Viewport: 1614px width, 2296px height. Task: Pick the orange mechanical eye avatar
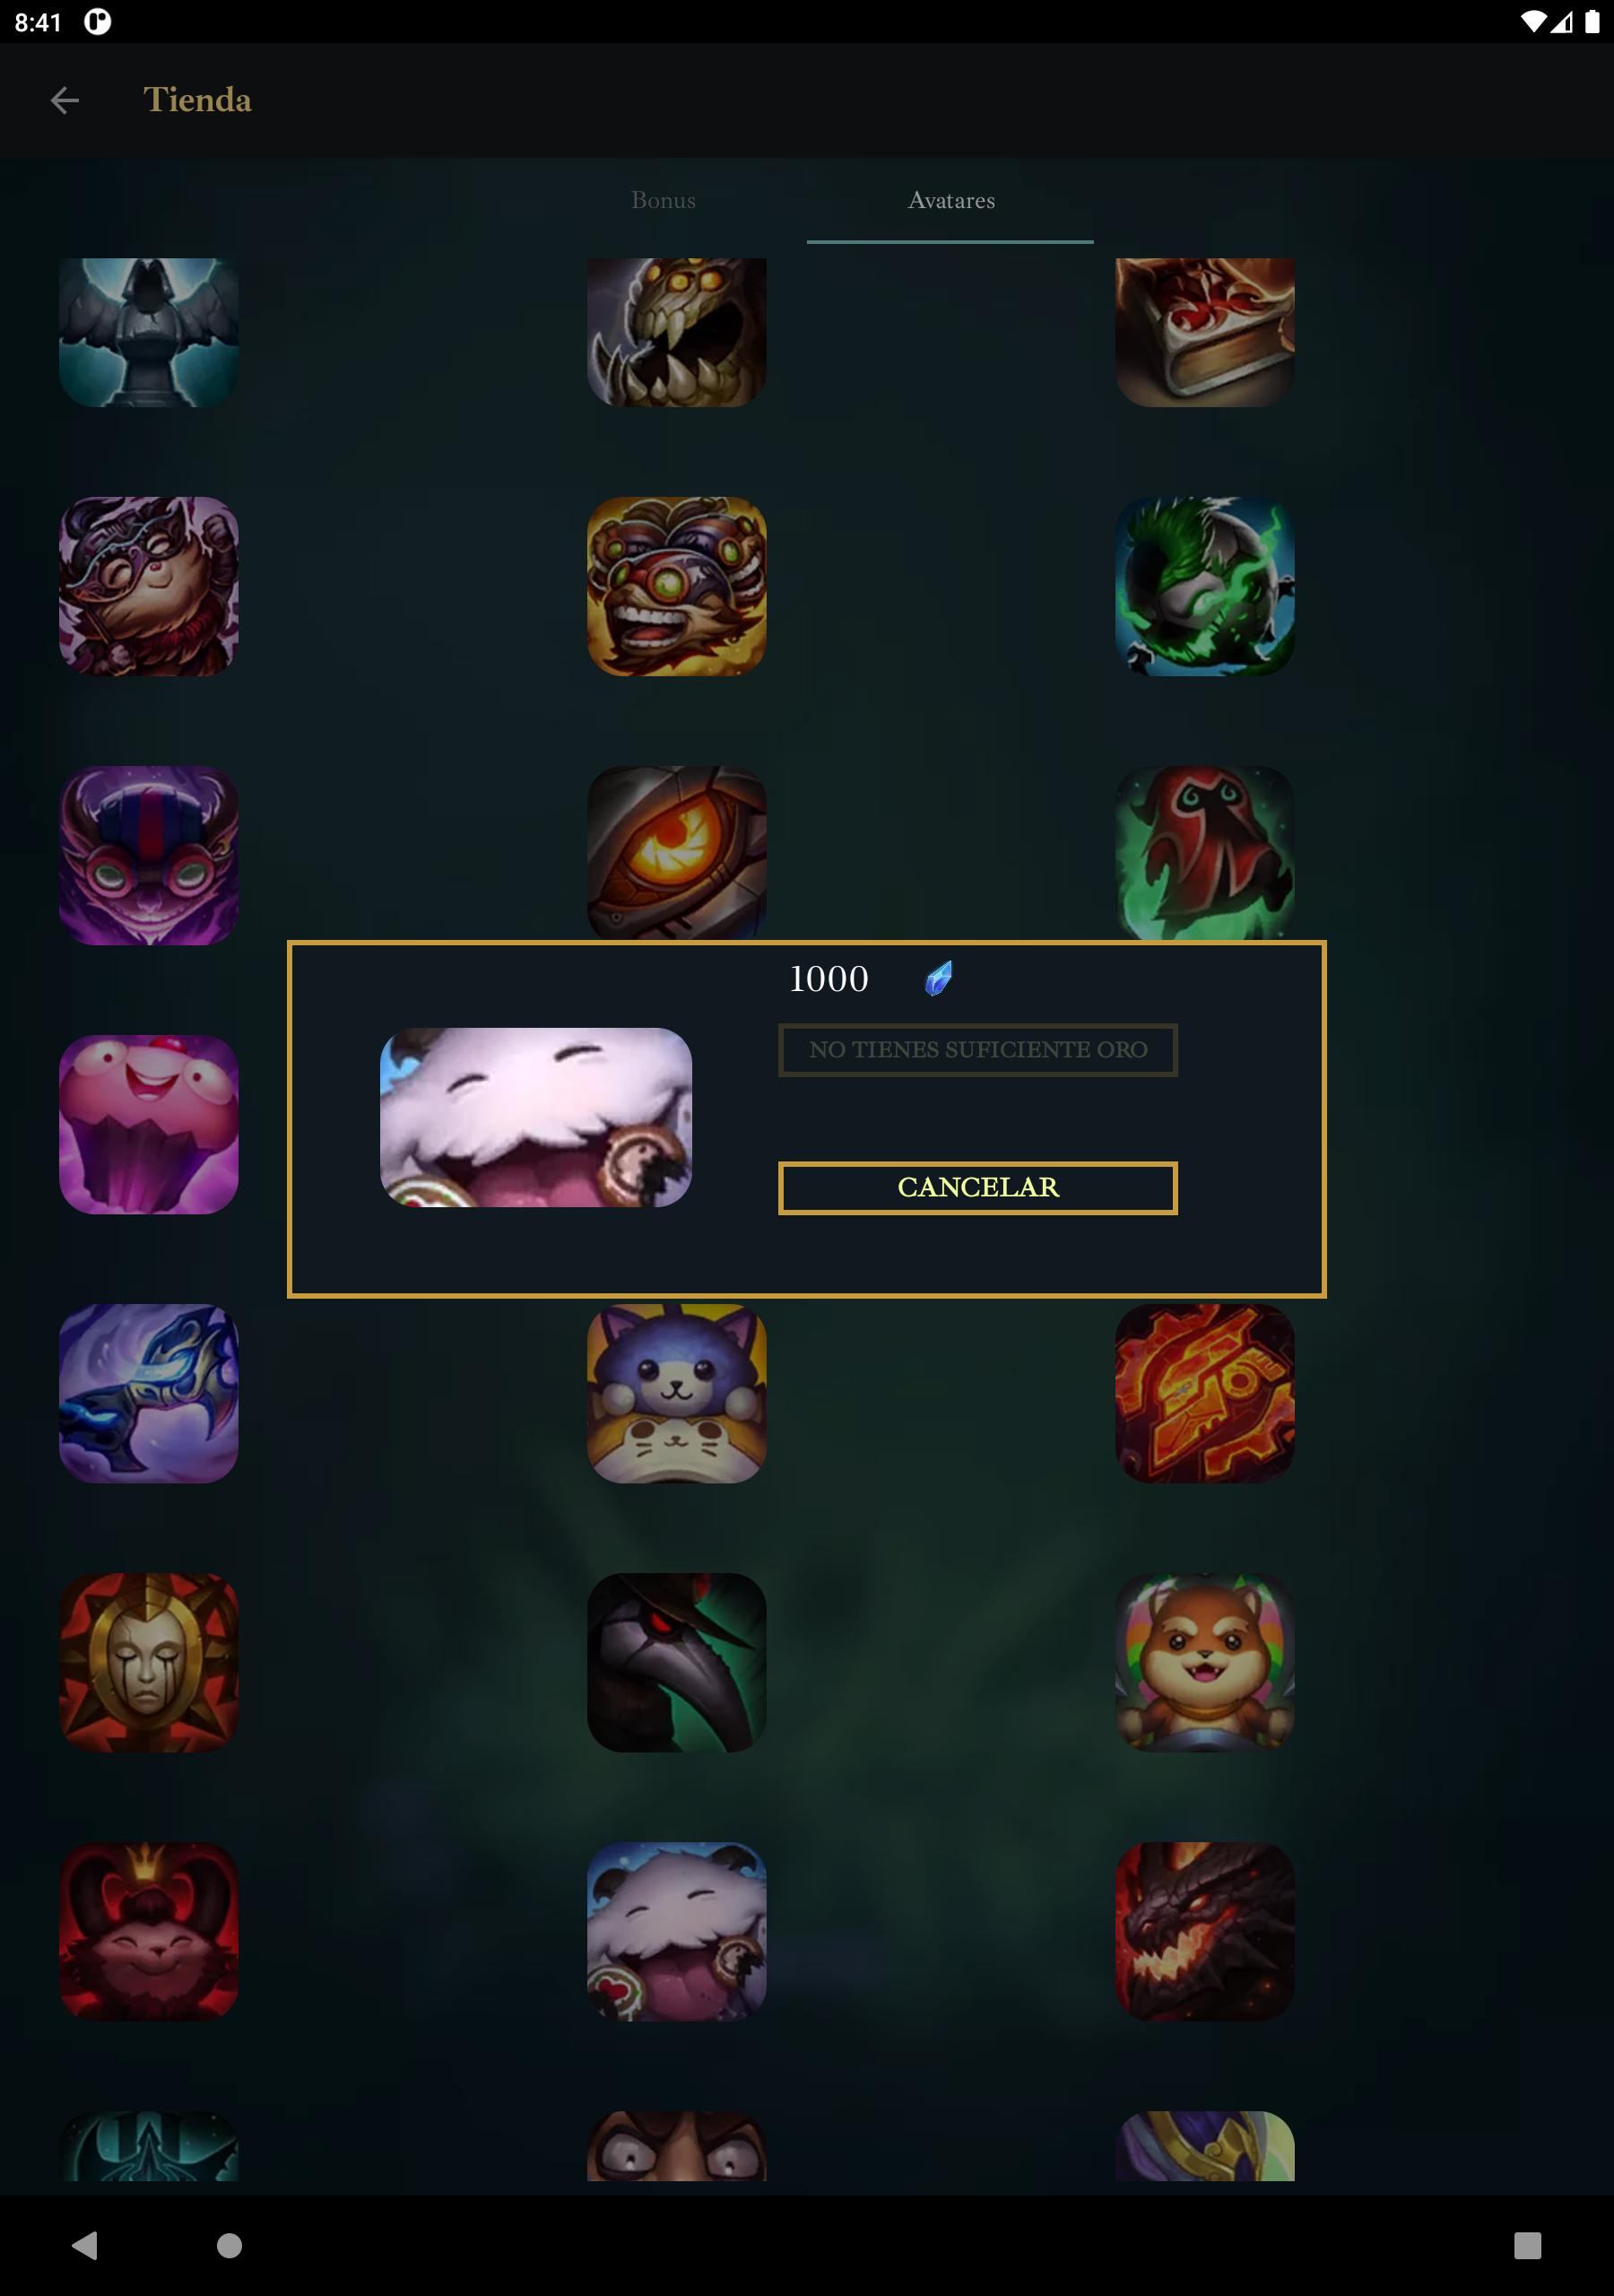tap(677, 853)
